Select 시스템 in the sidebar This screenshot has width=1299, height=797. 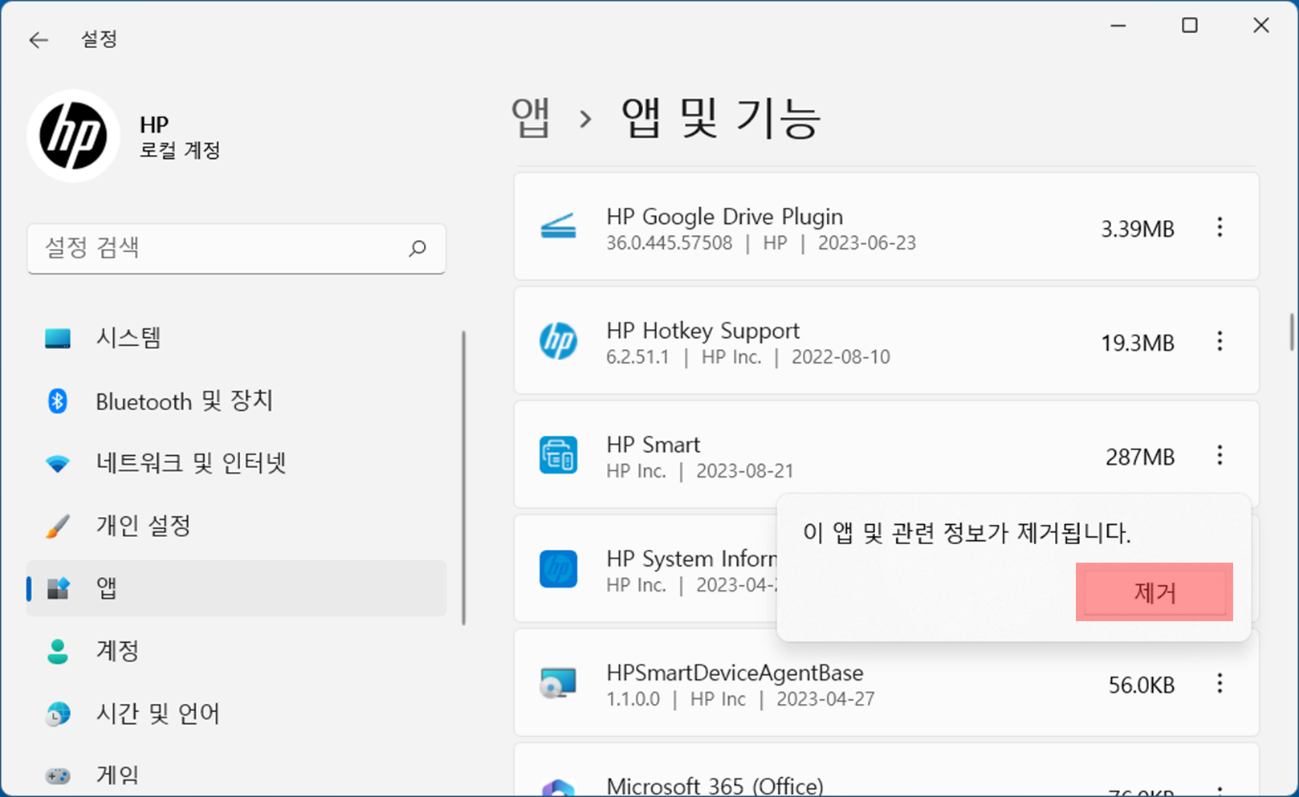[x=236, y=338]
